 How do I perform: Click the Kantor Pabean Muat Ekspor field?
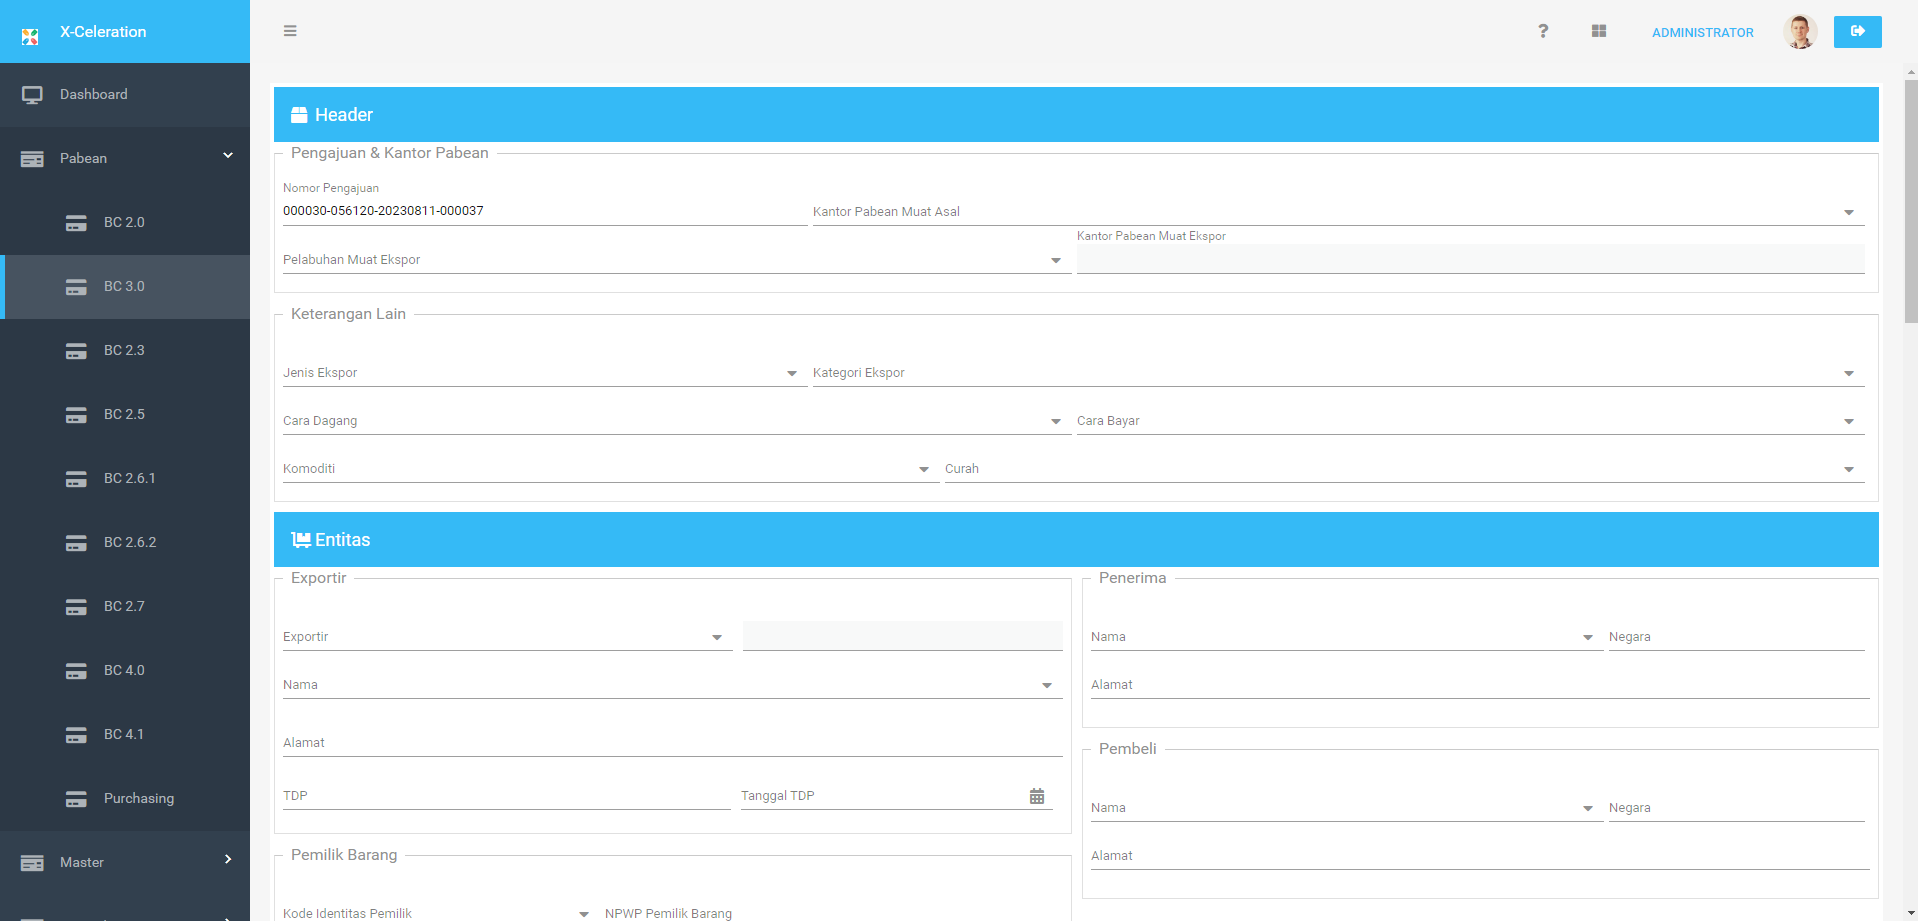point(1470,259)
